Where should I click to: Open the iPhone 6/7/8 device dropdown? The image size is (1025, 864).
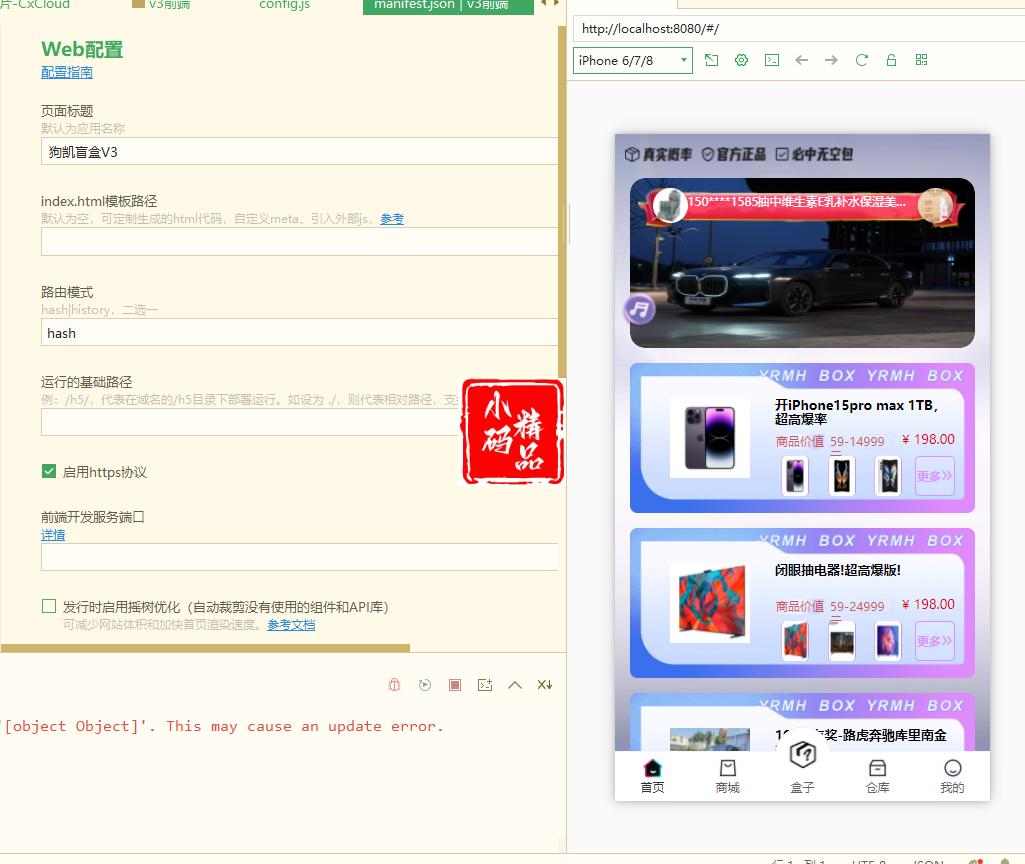tap(633, 61)
